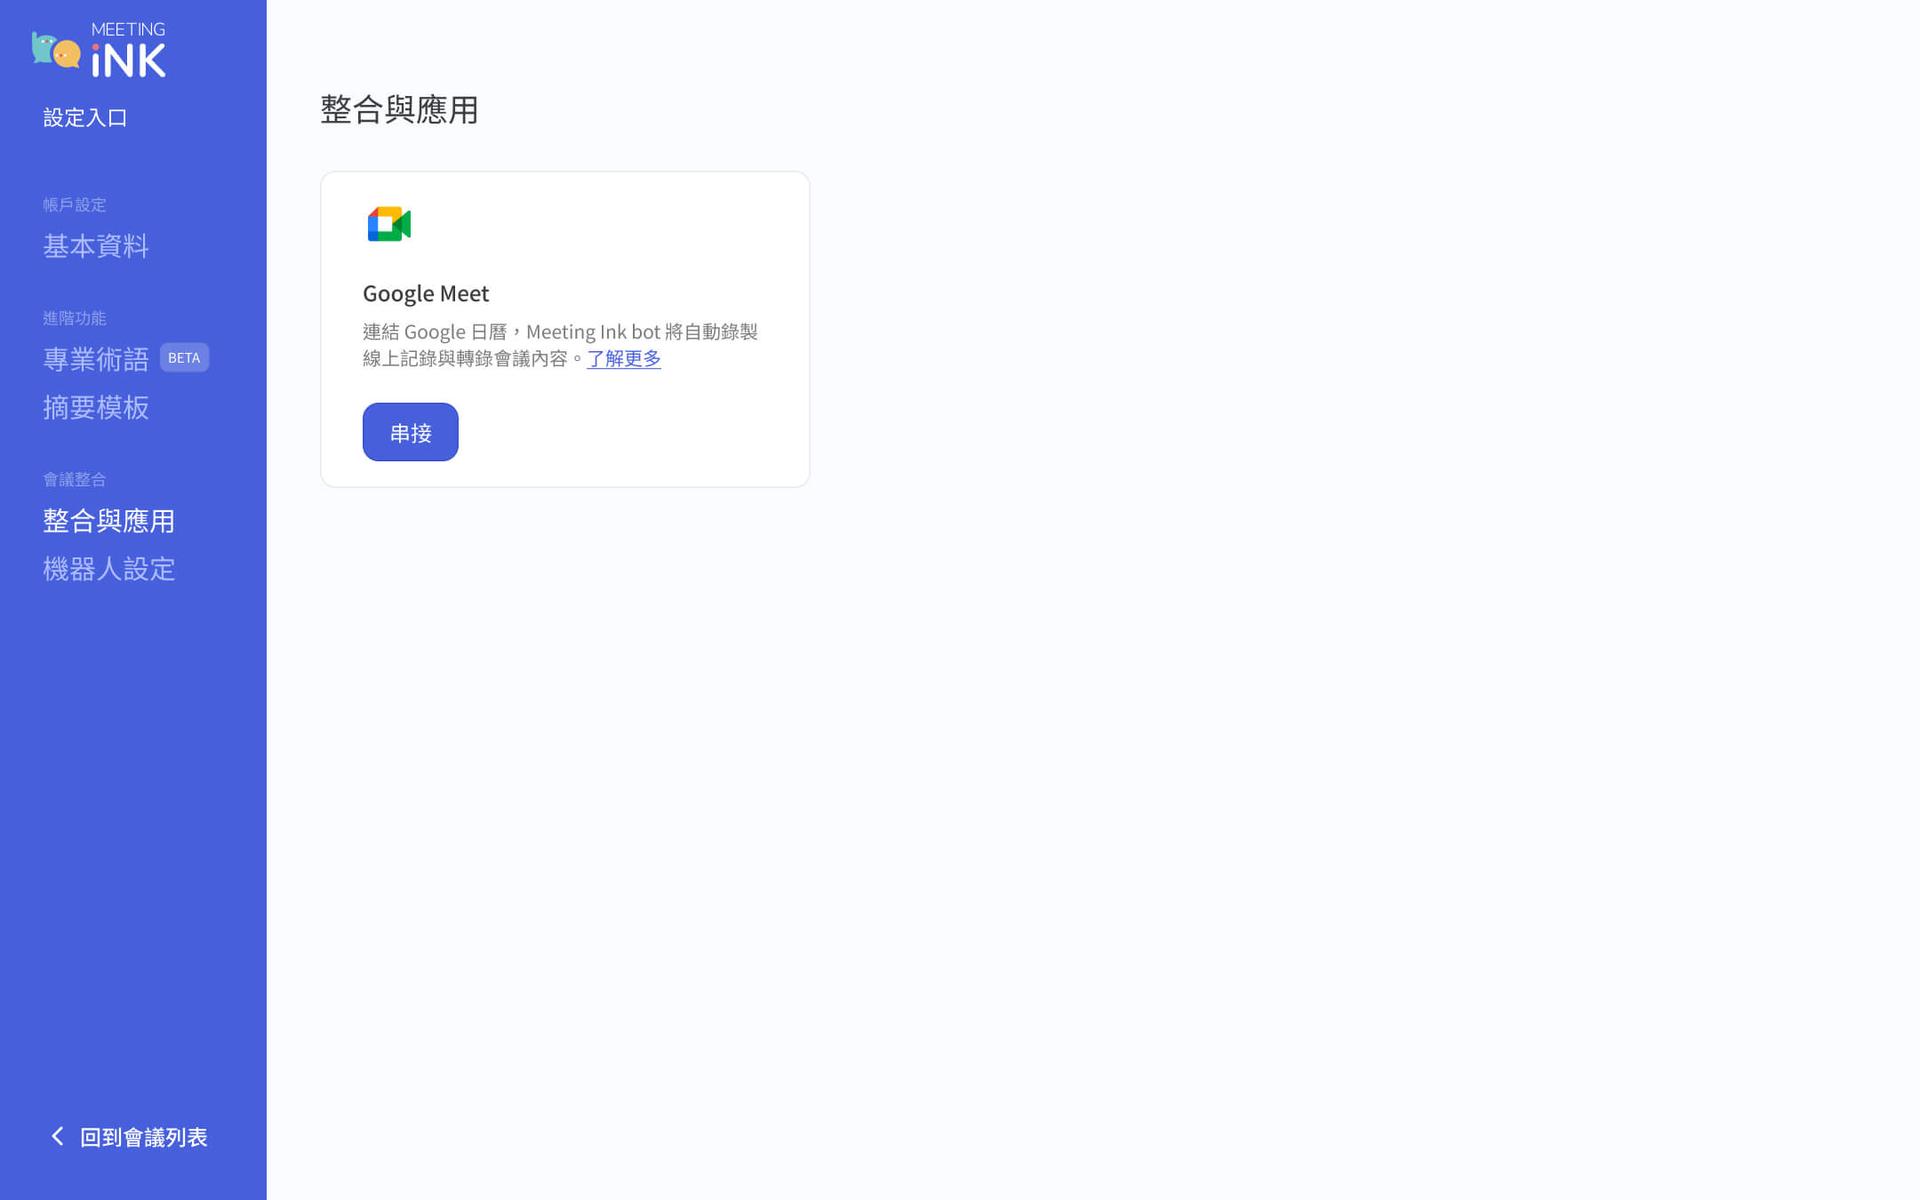Click the 整合與應用 page heading

(399, 111)
